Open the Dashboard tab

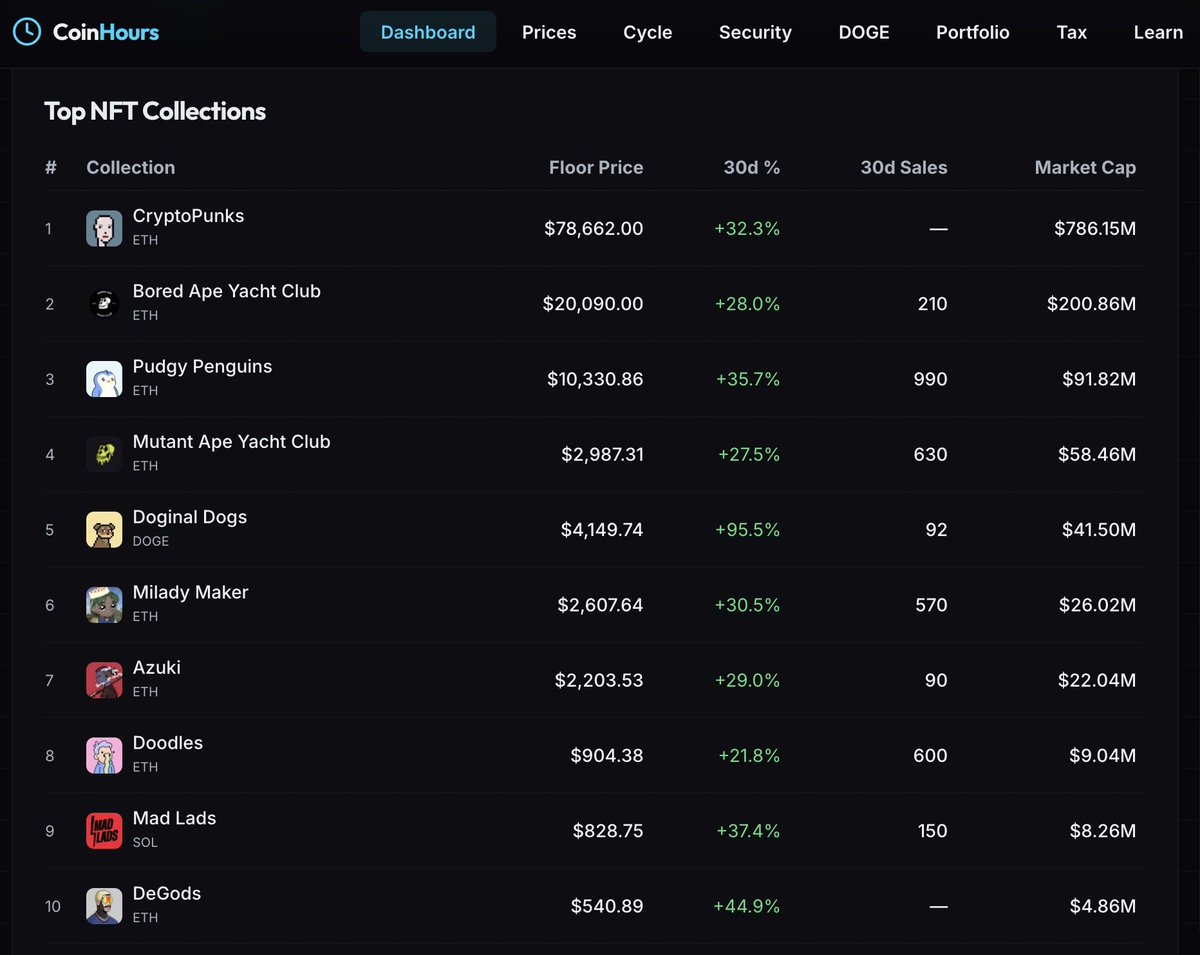pyautogui.click(x=428, y=32)
